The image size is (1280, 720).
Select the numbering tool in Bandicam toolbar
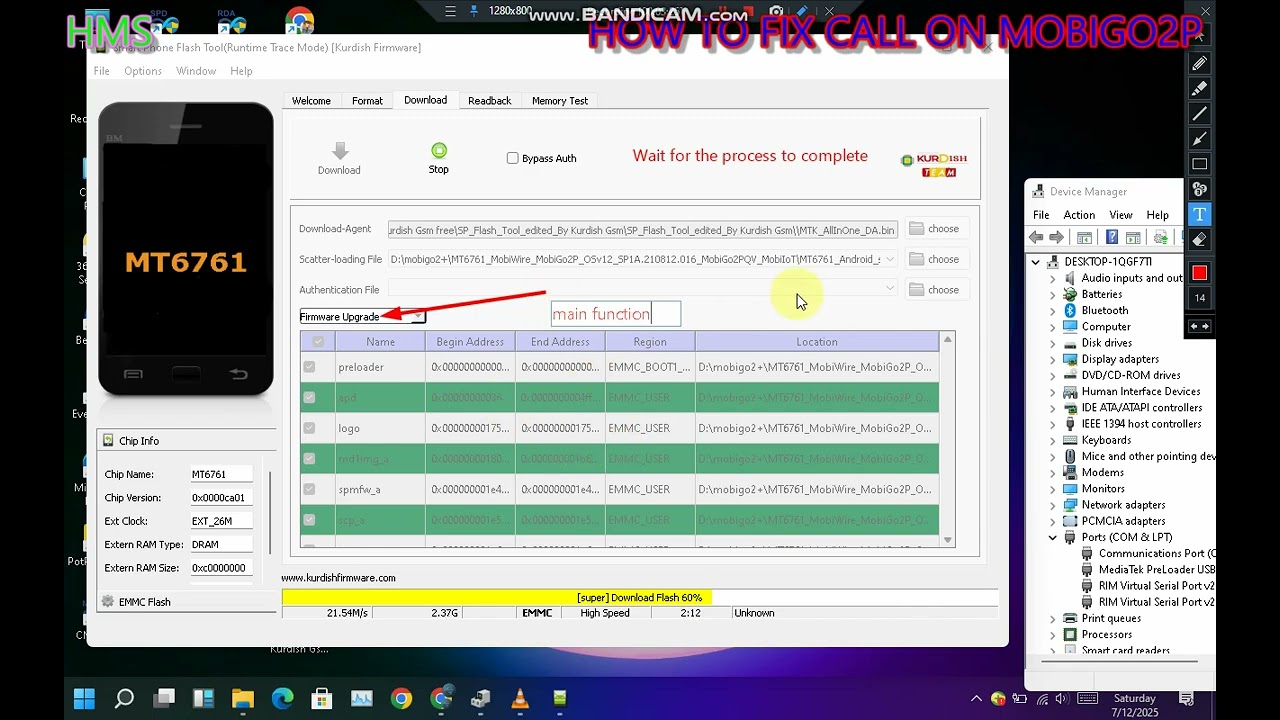click(1200, 189)
